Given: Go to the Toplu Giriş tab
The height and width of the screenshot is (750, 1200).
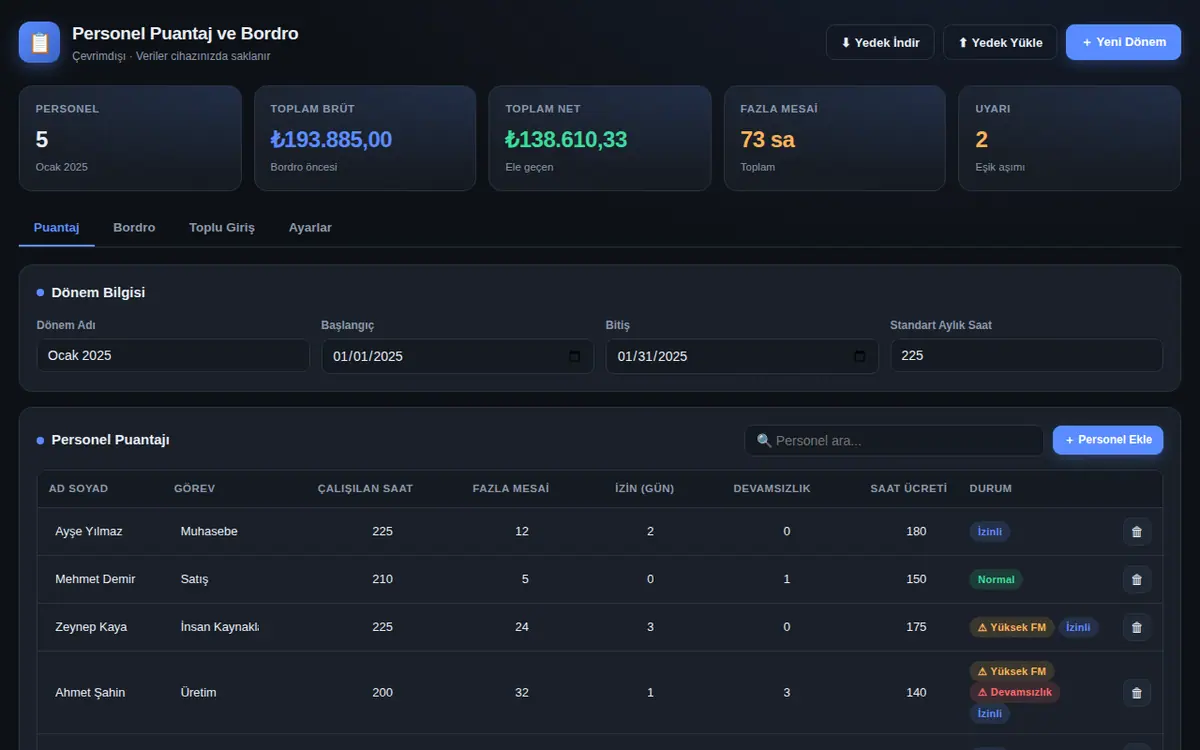Looking at the screenshot, I should (222, 228).
